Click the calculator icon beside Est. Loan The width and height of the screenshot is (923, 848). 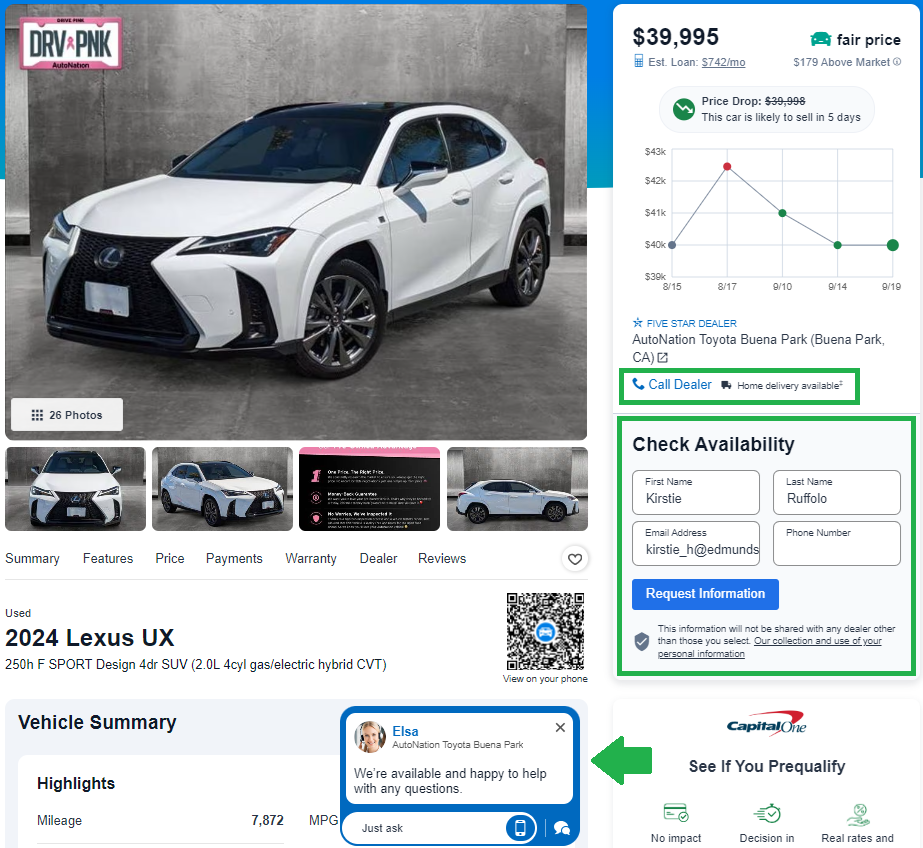(x=639, y=61)
